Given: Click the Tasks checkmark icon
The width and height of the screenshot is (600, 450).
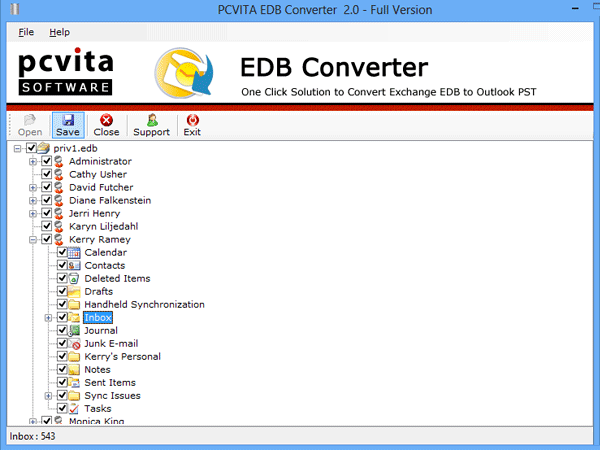Looking at the screenshot, I should point(74,409).
